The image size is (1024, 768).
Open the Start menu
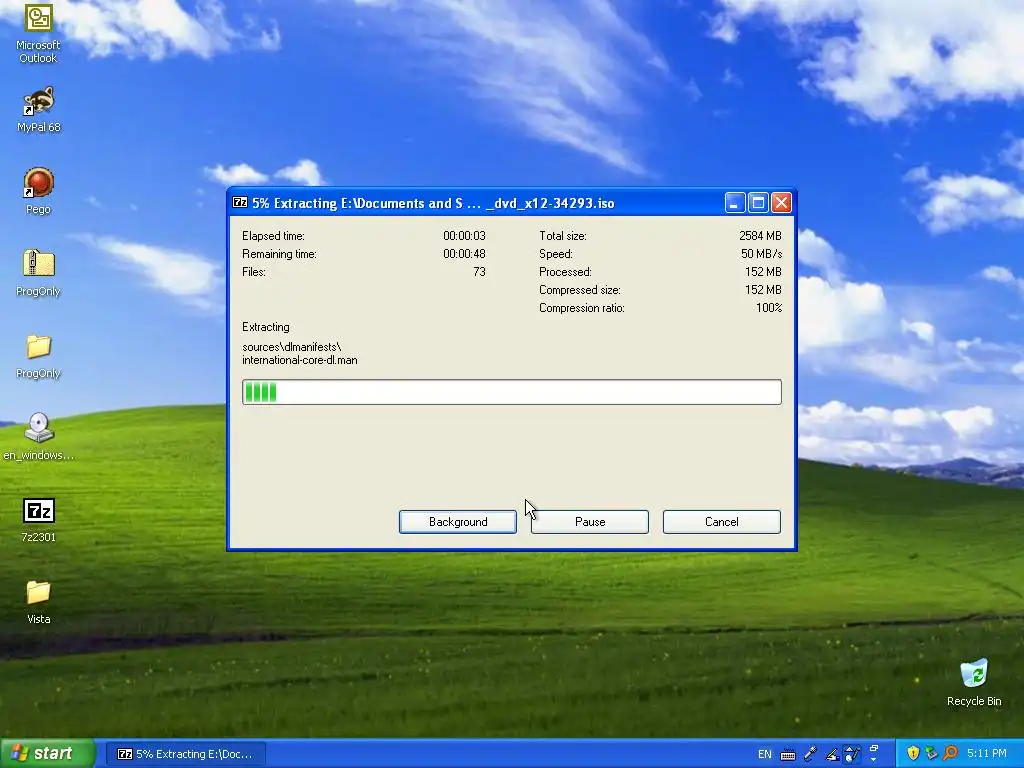pyautogui.click(x=47, y=754)
